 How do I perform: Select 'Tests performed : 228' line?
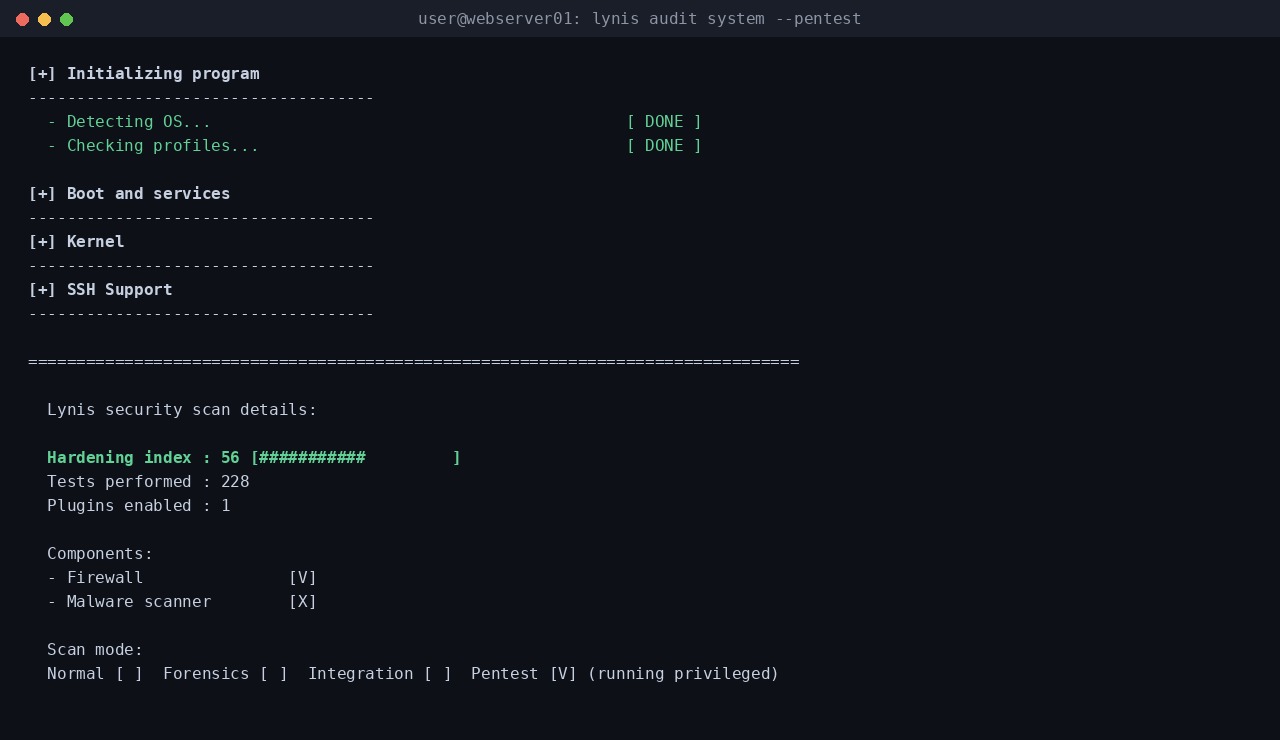click(x=148, y=482)
